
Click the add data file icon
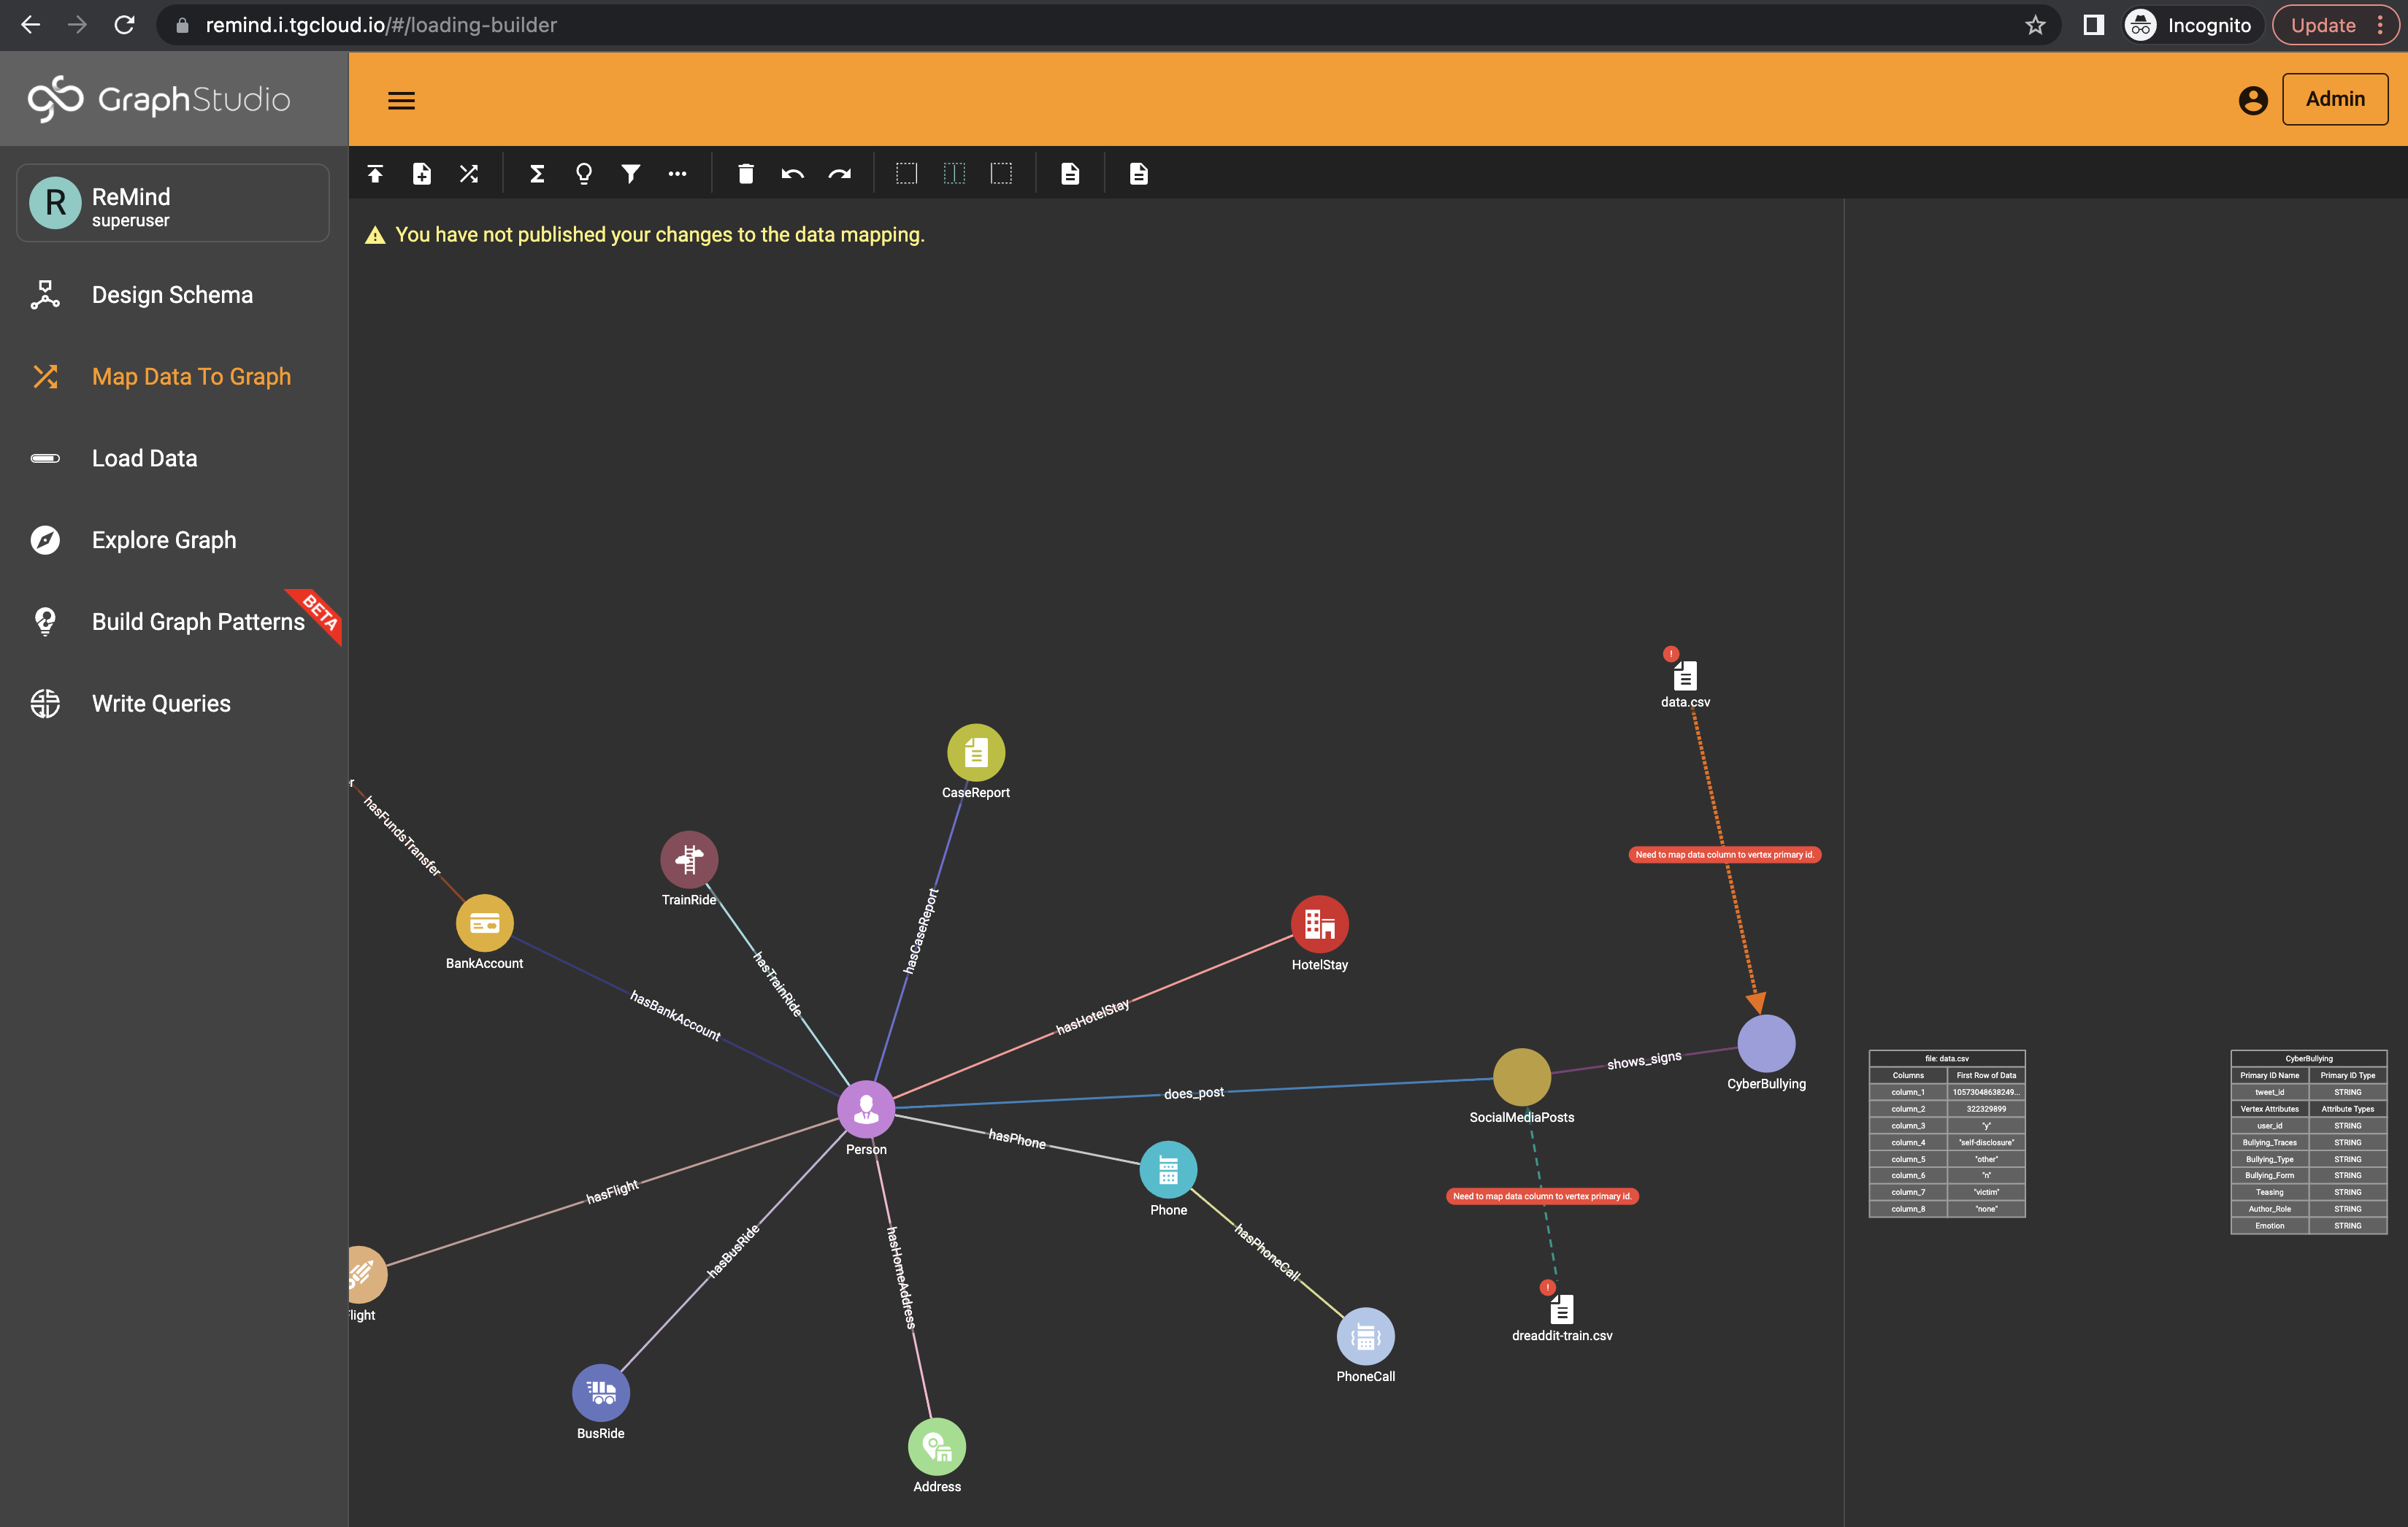tap(422, 174)
